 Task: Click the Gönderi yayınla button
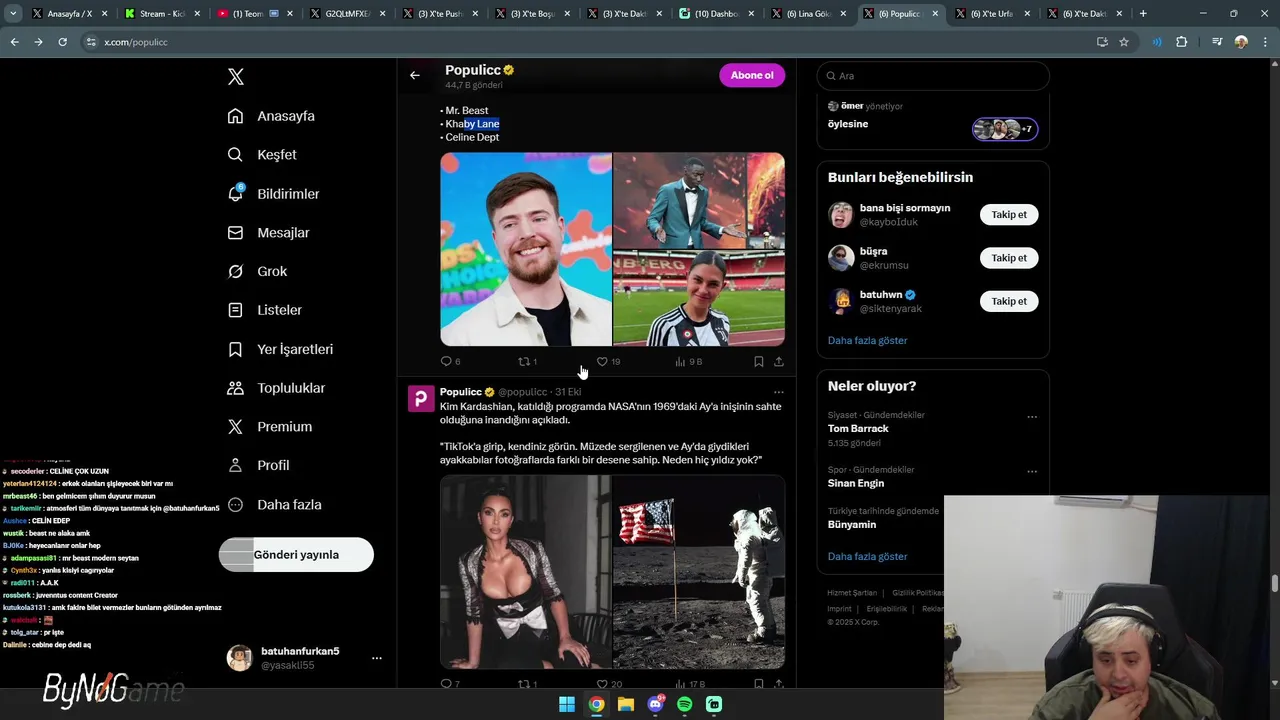[296, 555]
